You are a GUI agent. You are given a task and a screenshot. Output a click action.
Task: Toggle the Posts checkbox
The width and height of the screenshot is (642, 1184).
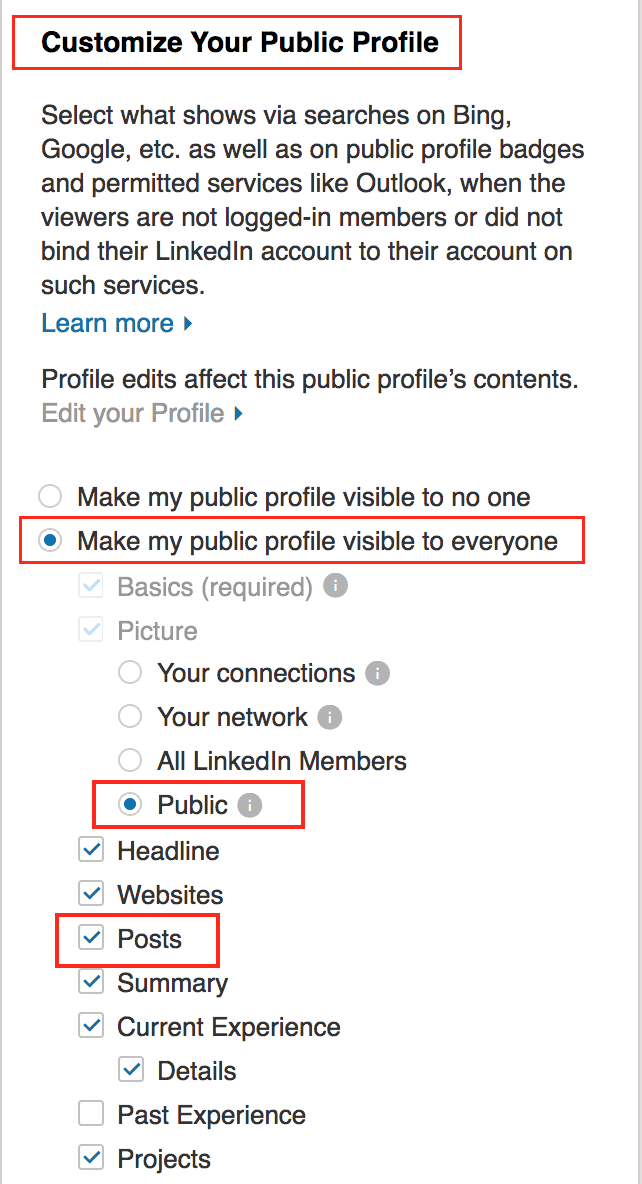coord(91,939)
